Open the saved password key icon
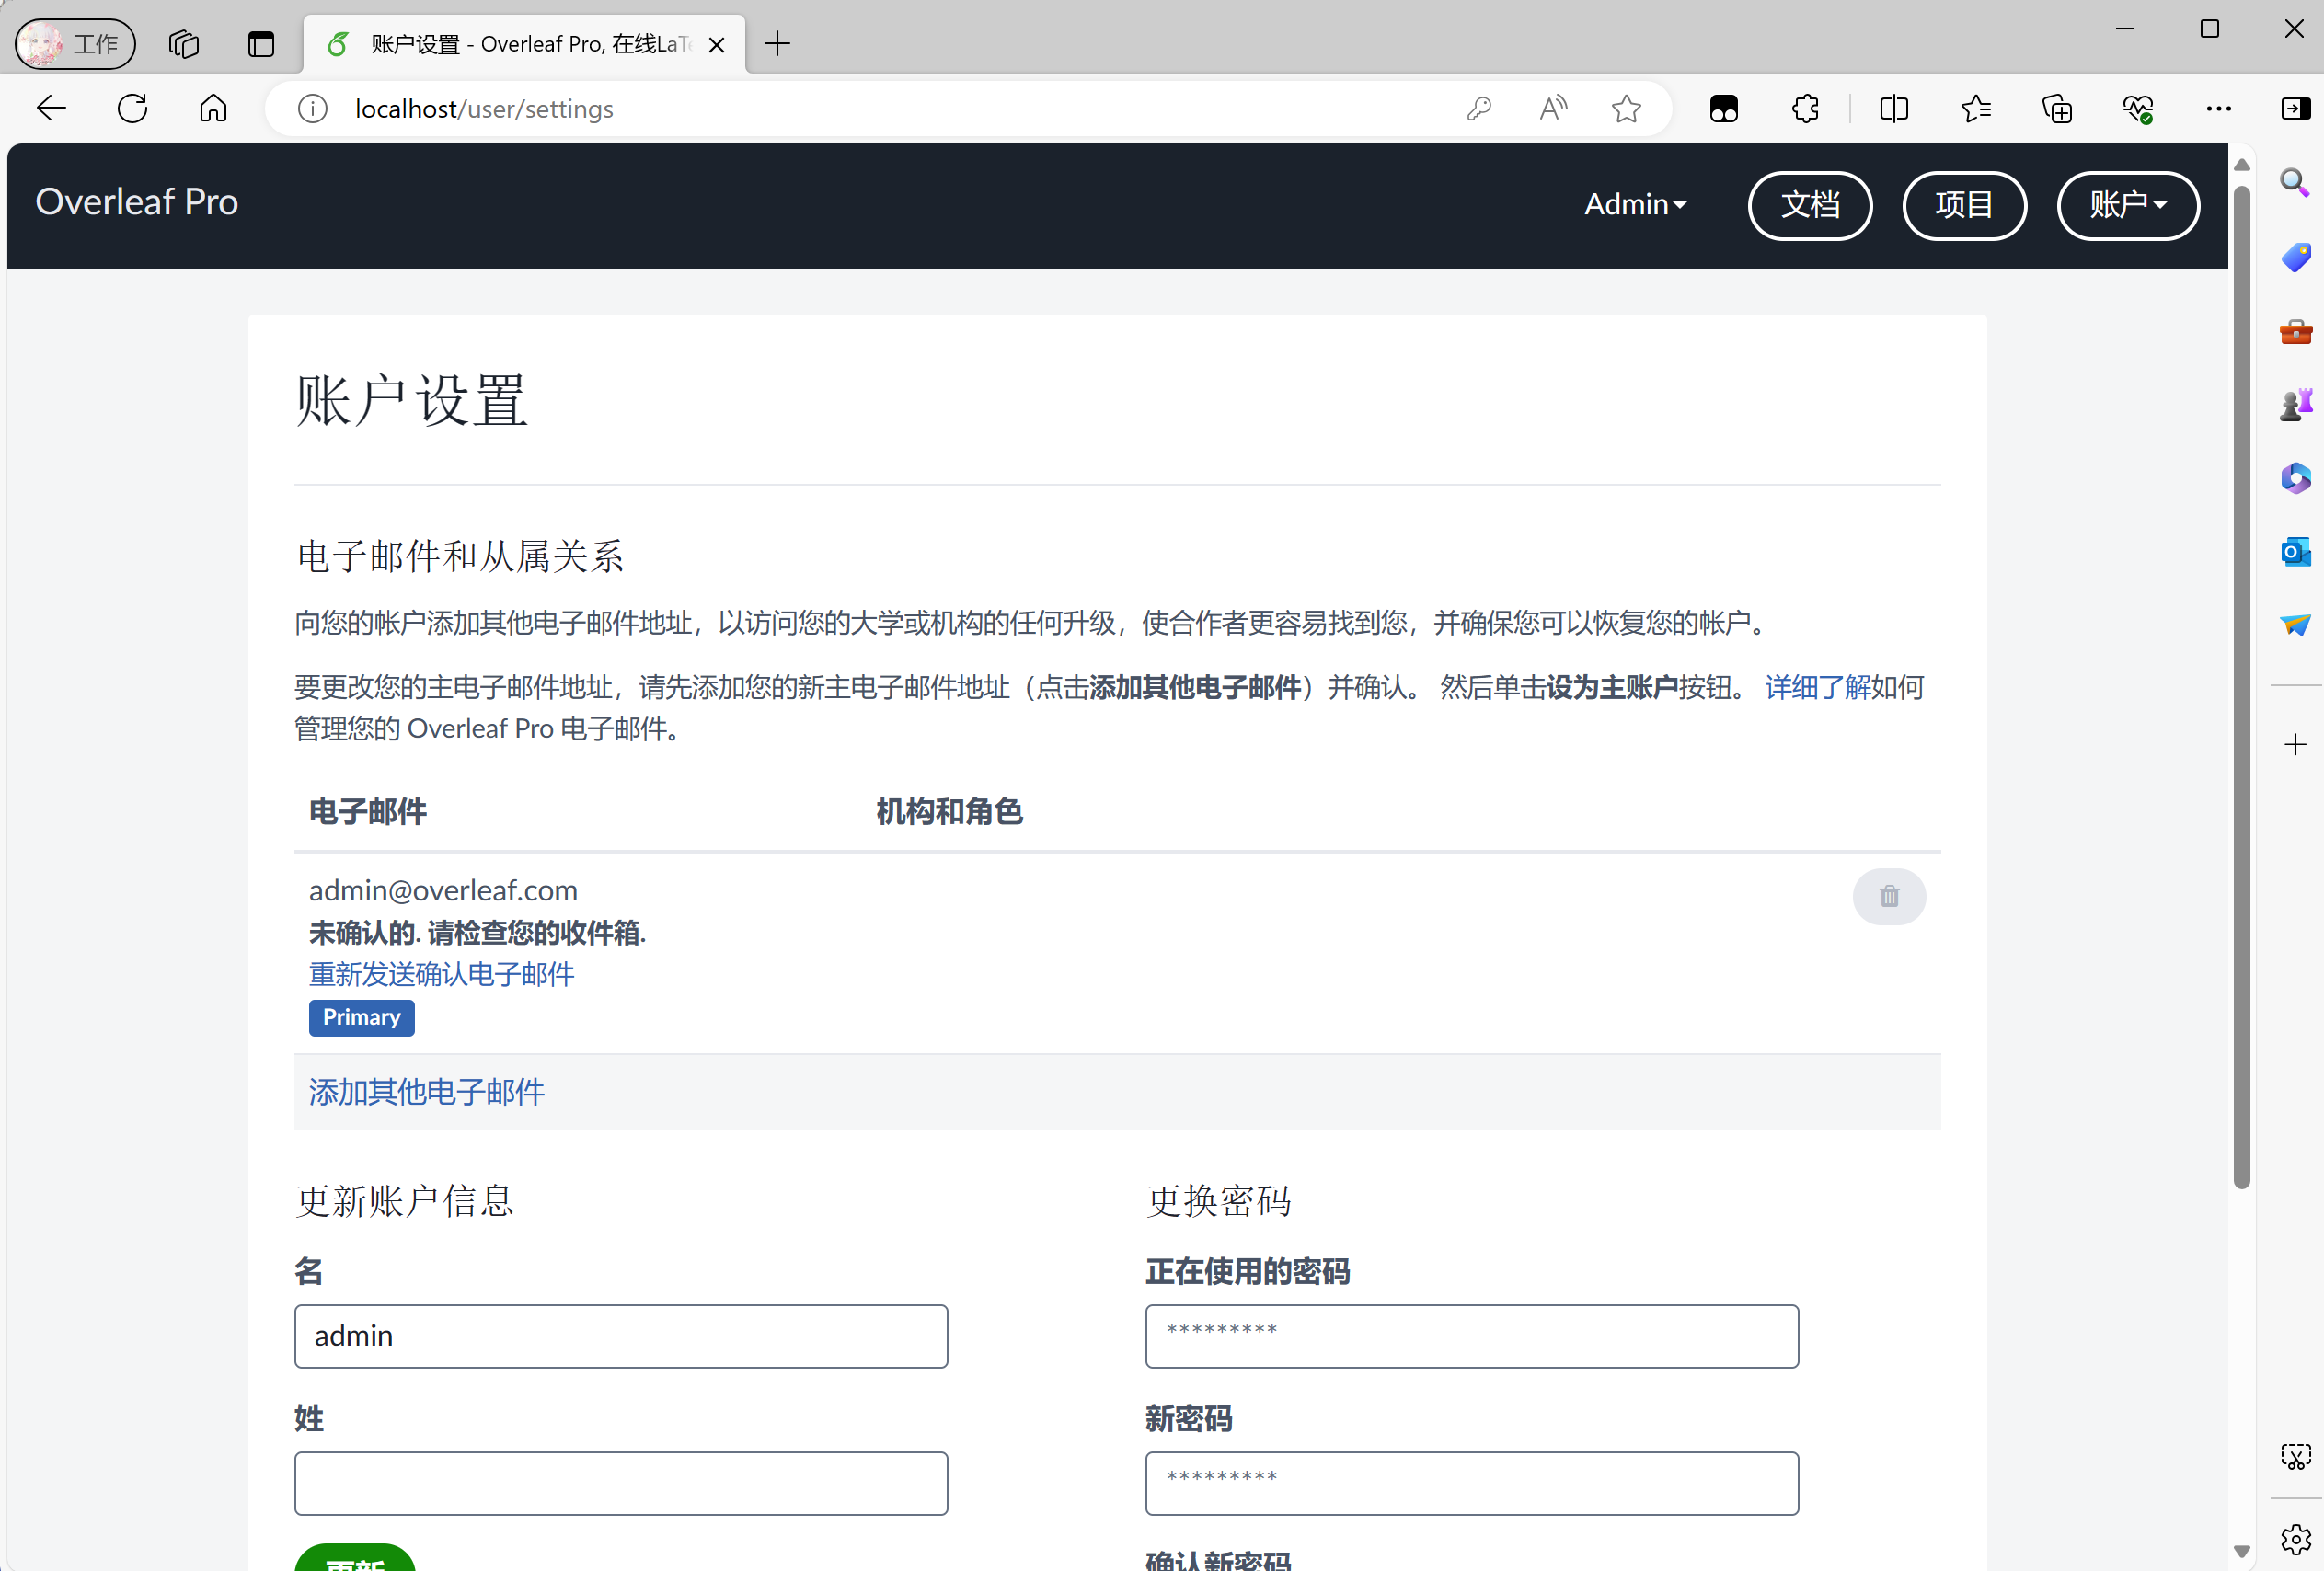Screen dimensions: 2324x1571 (1479, 108)
